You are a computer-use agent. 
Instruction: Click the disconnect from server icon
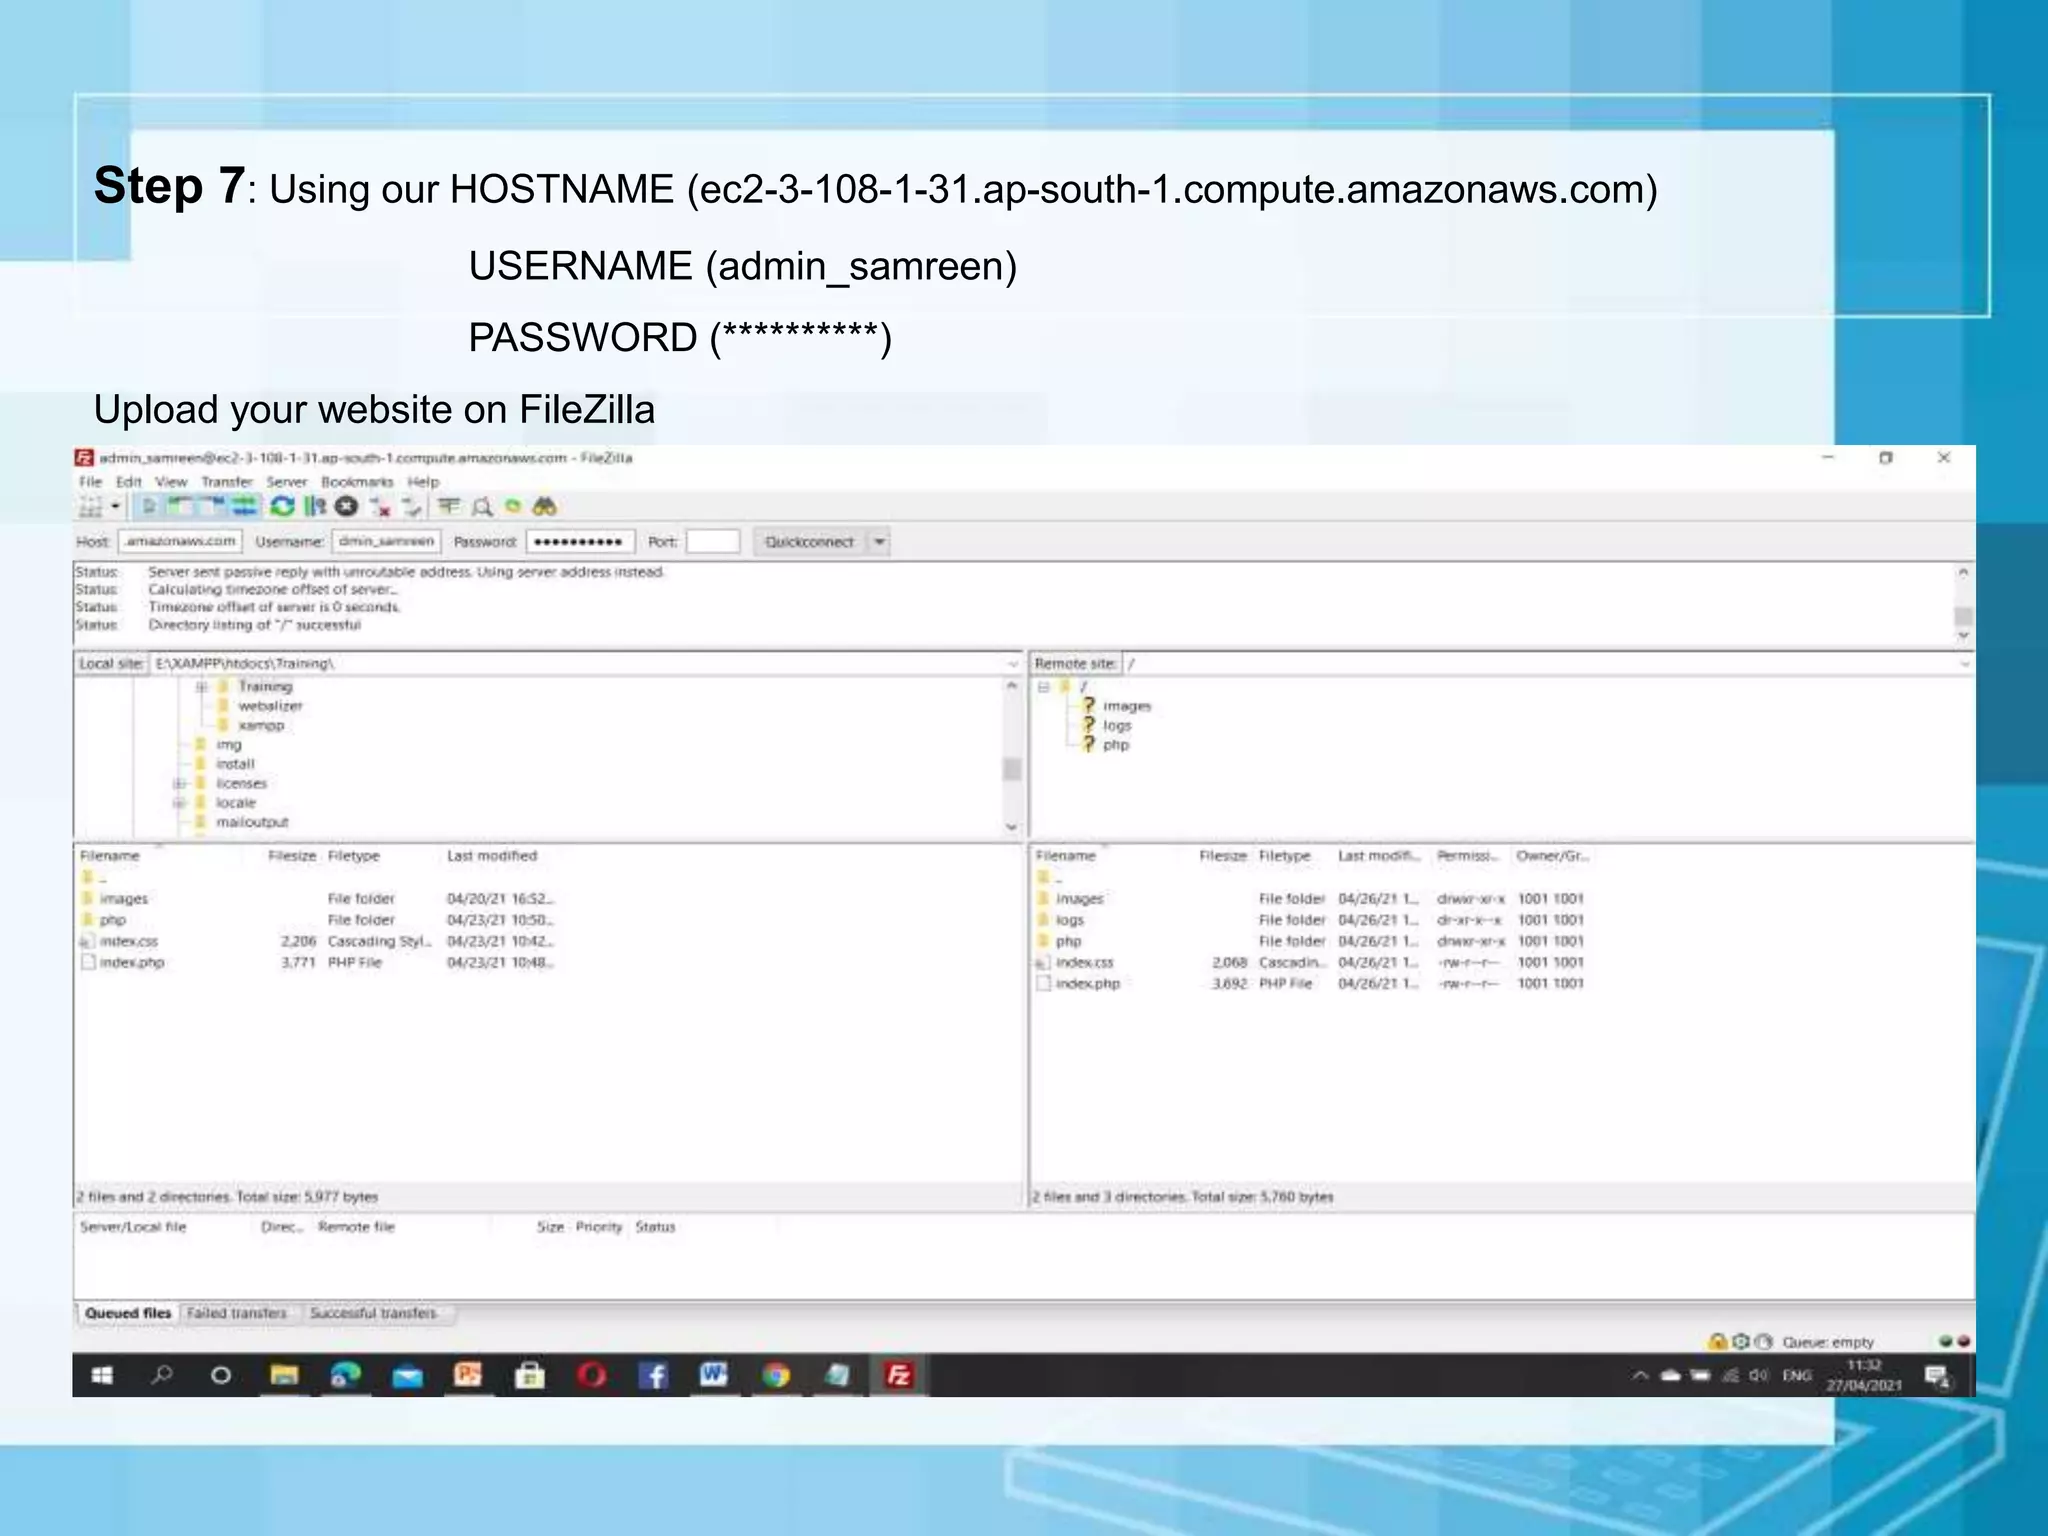pos(380,507)
